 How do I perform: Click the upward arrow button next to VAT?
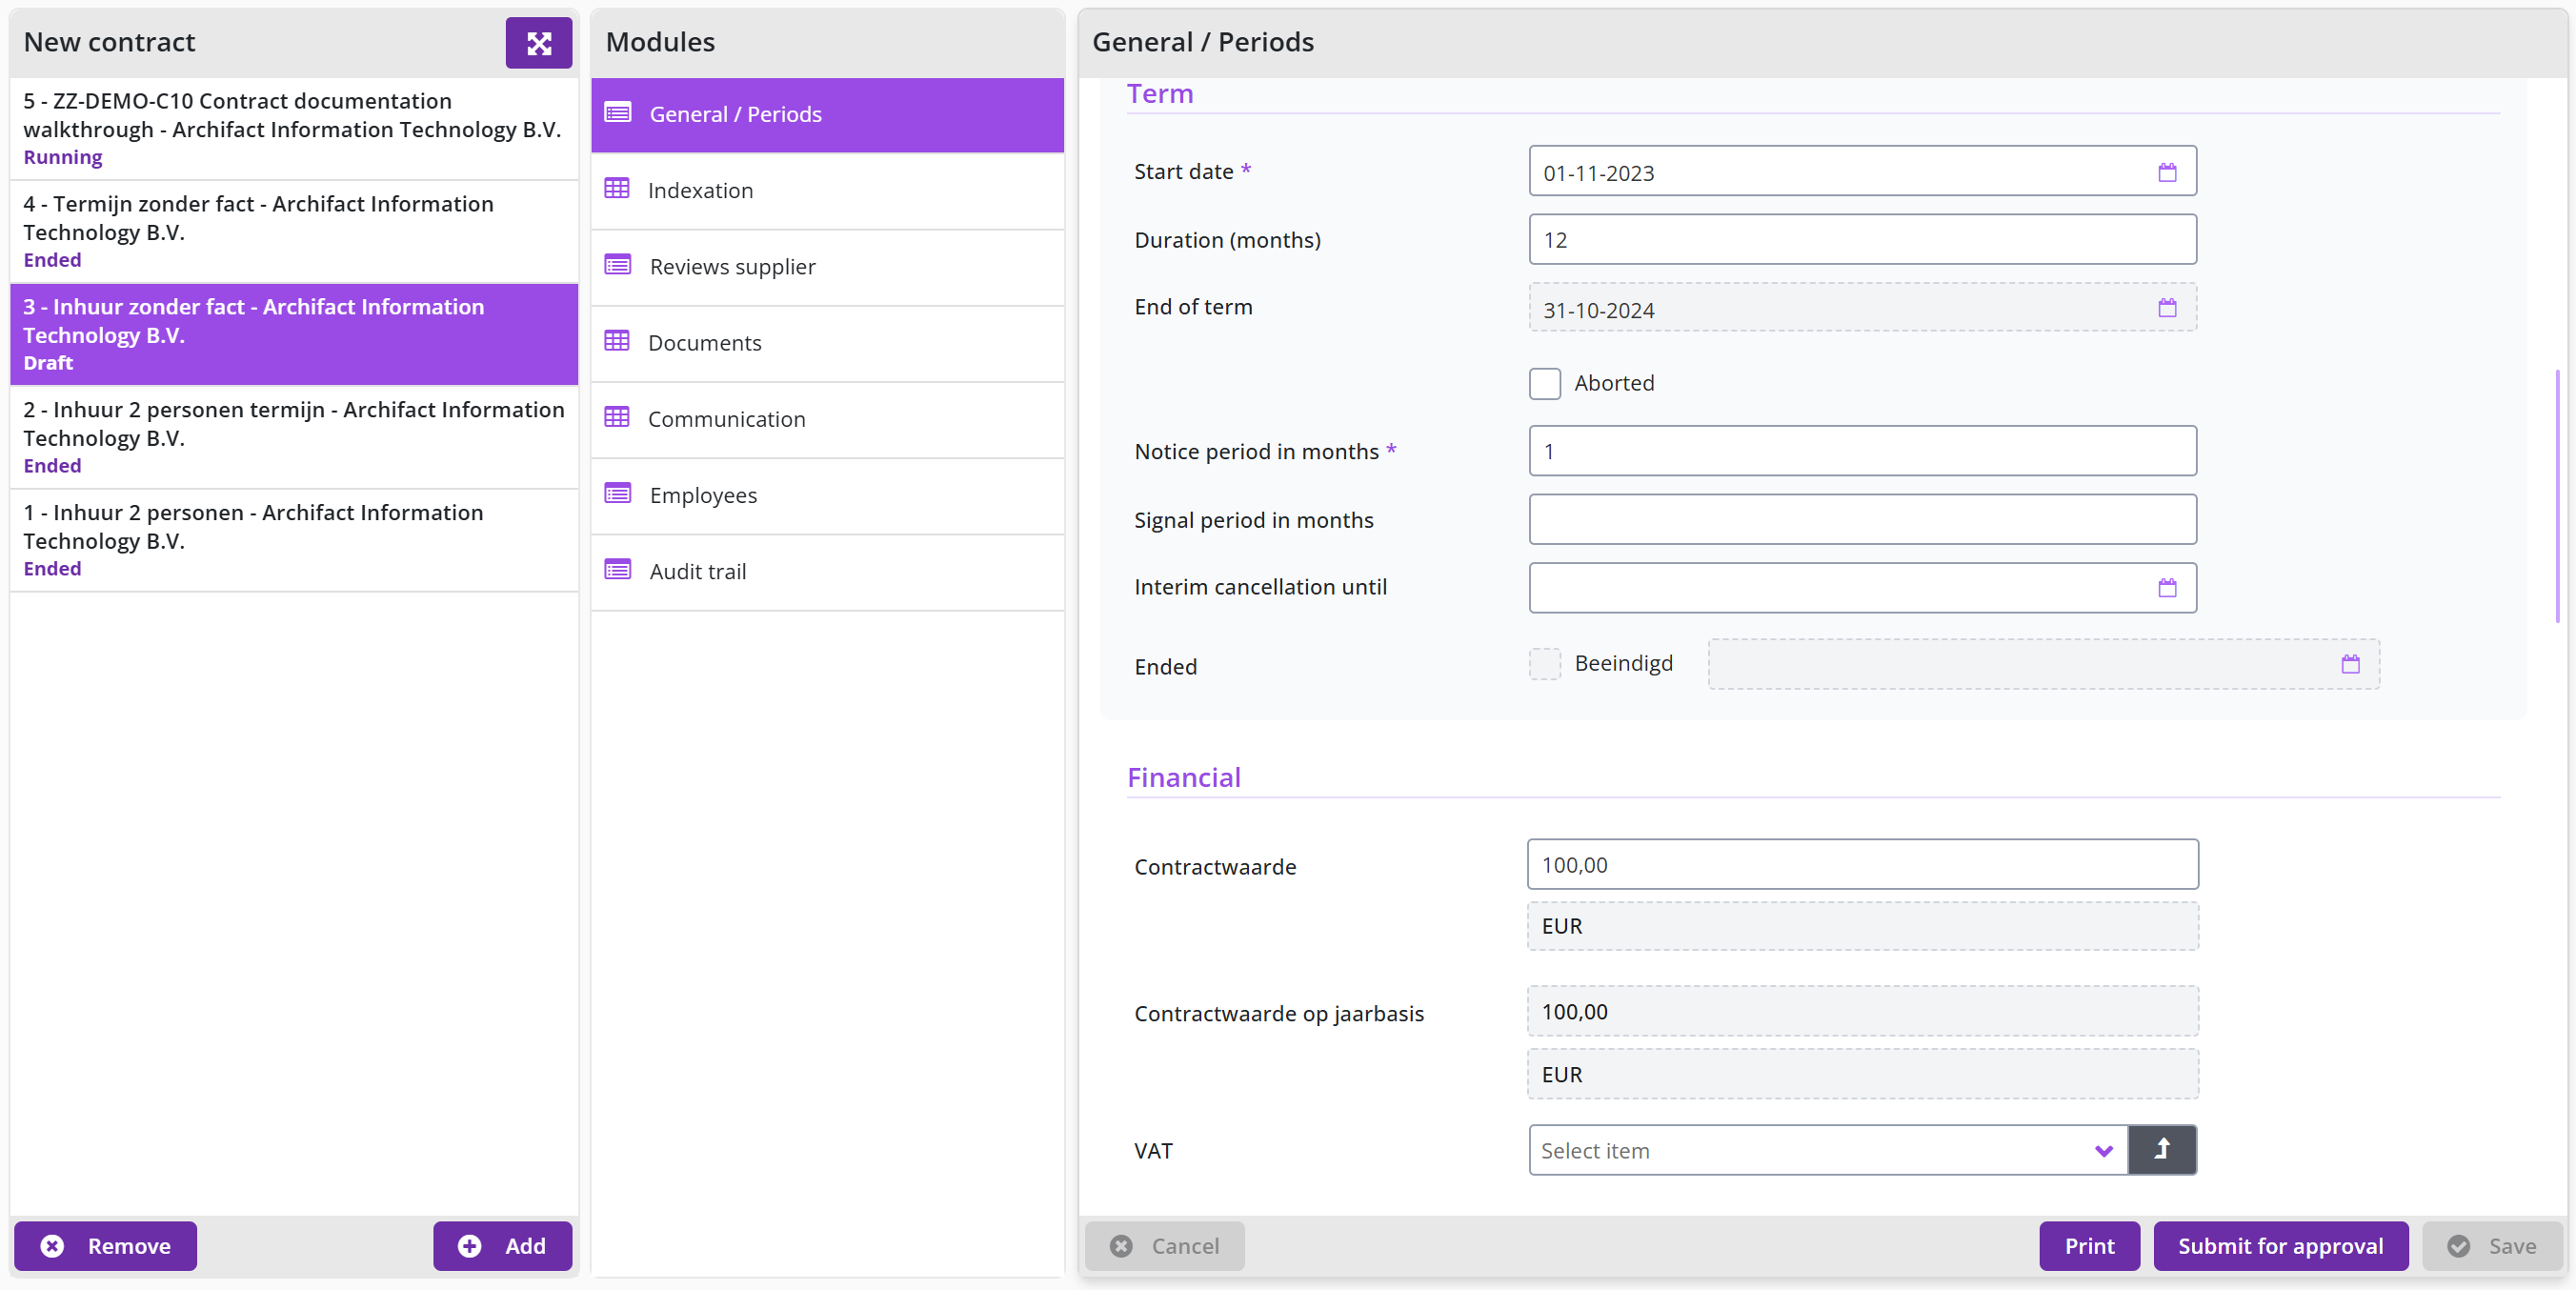tap(2162, 1150)
